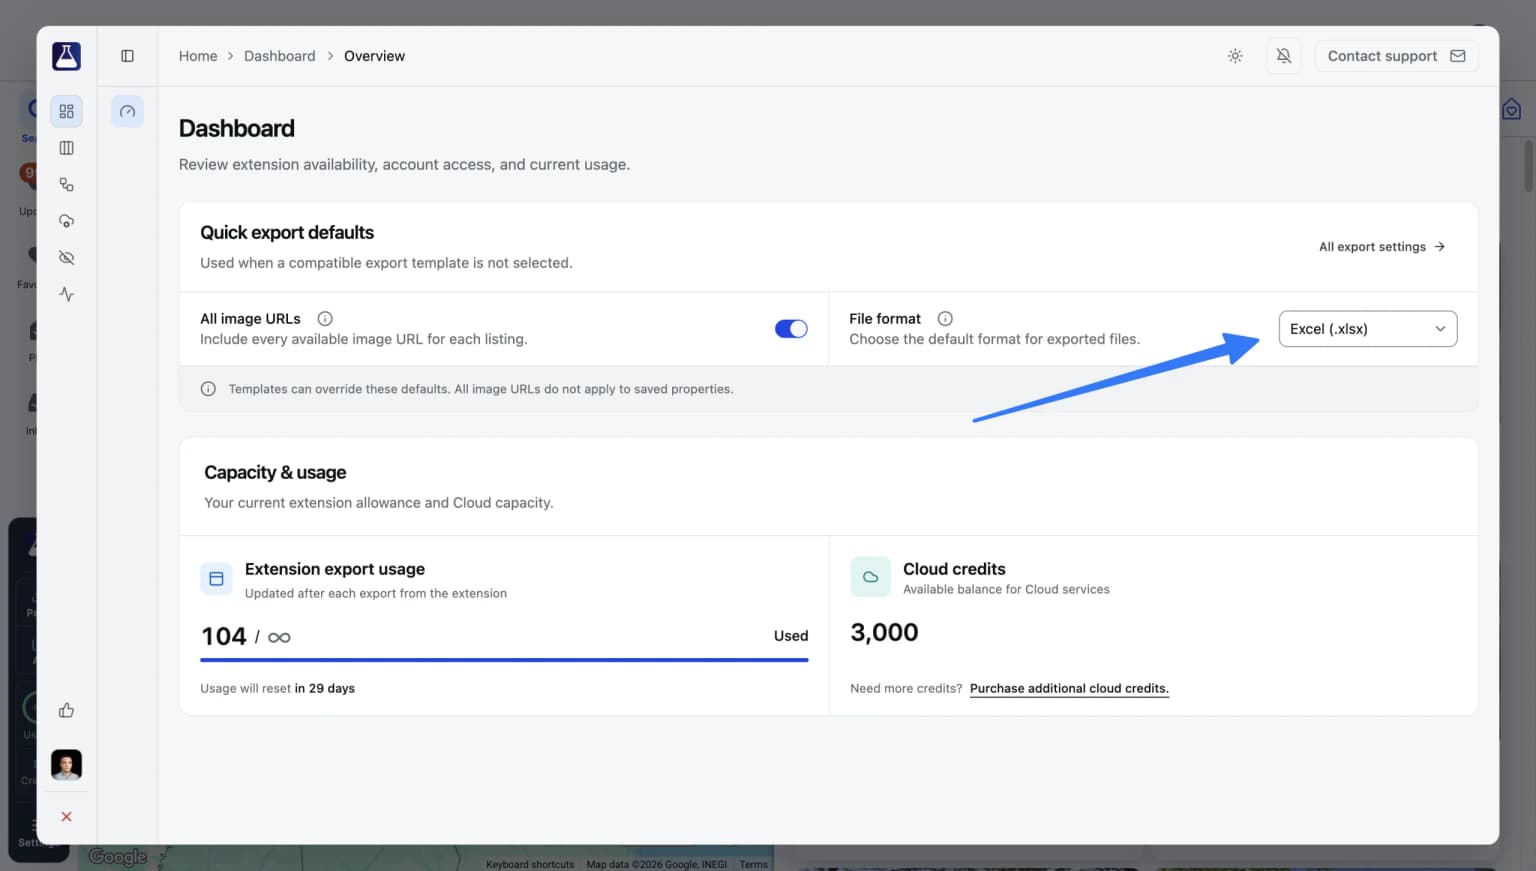The image size is (1536, 871).
Task: Disable the All image URLs toggle
Action: (791, 329)
